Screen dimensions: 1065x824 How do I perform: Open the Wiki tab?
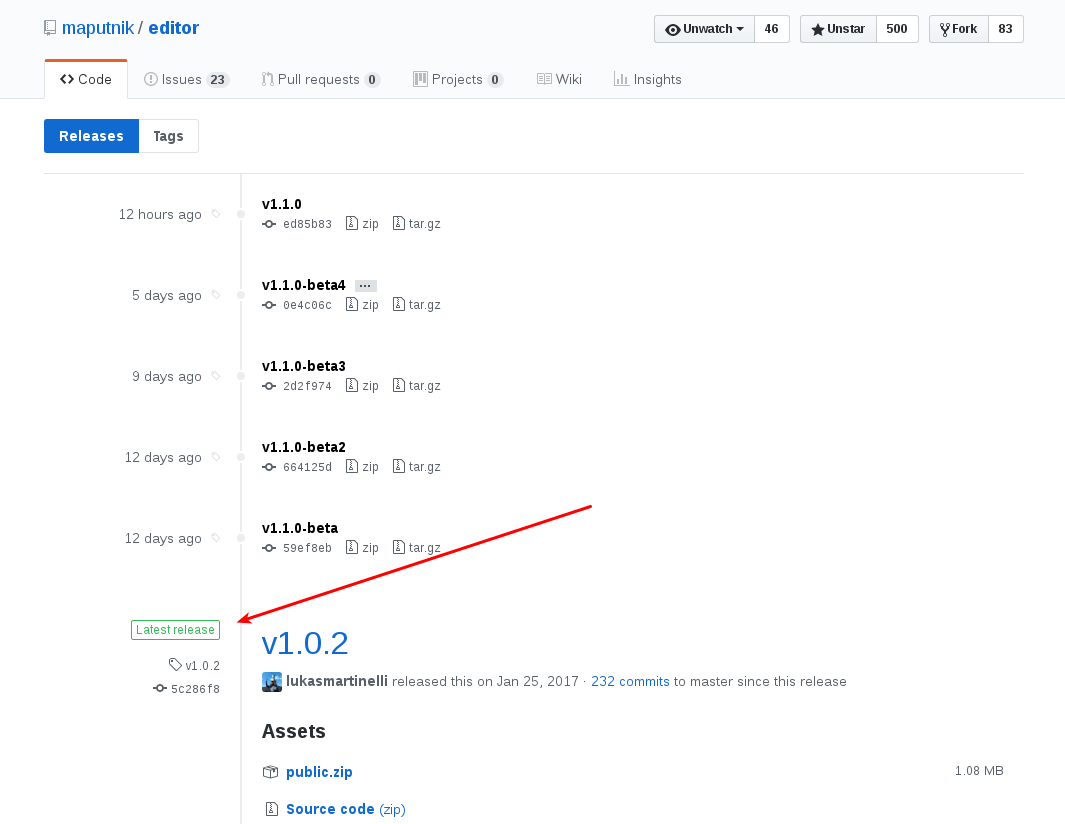pos(559,78)
